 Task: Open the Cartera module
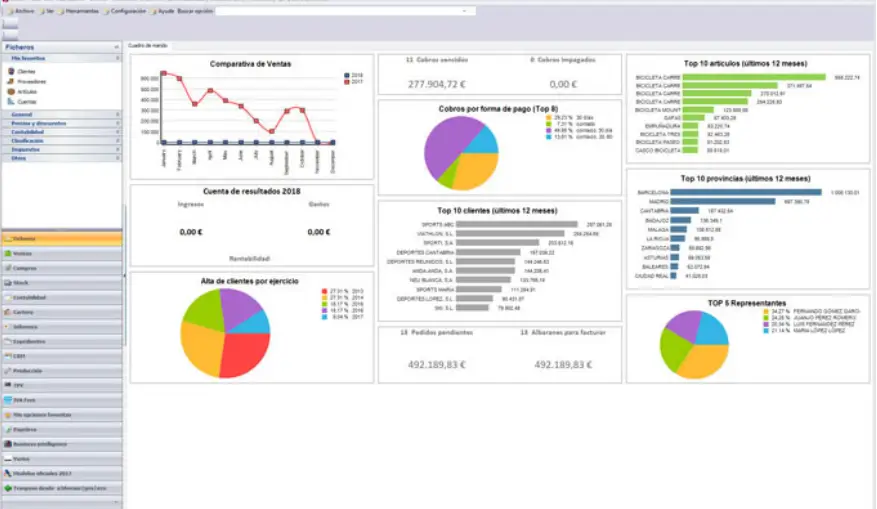(23, 312)
